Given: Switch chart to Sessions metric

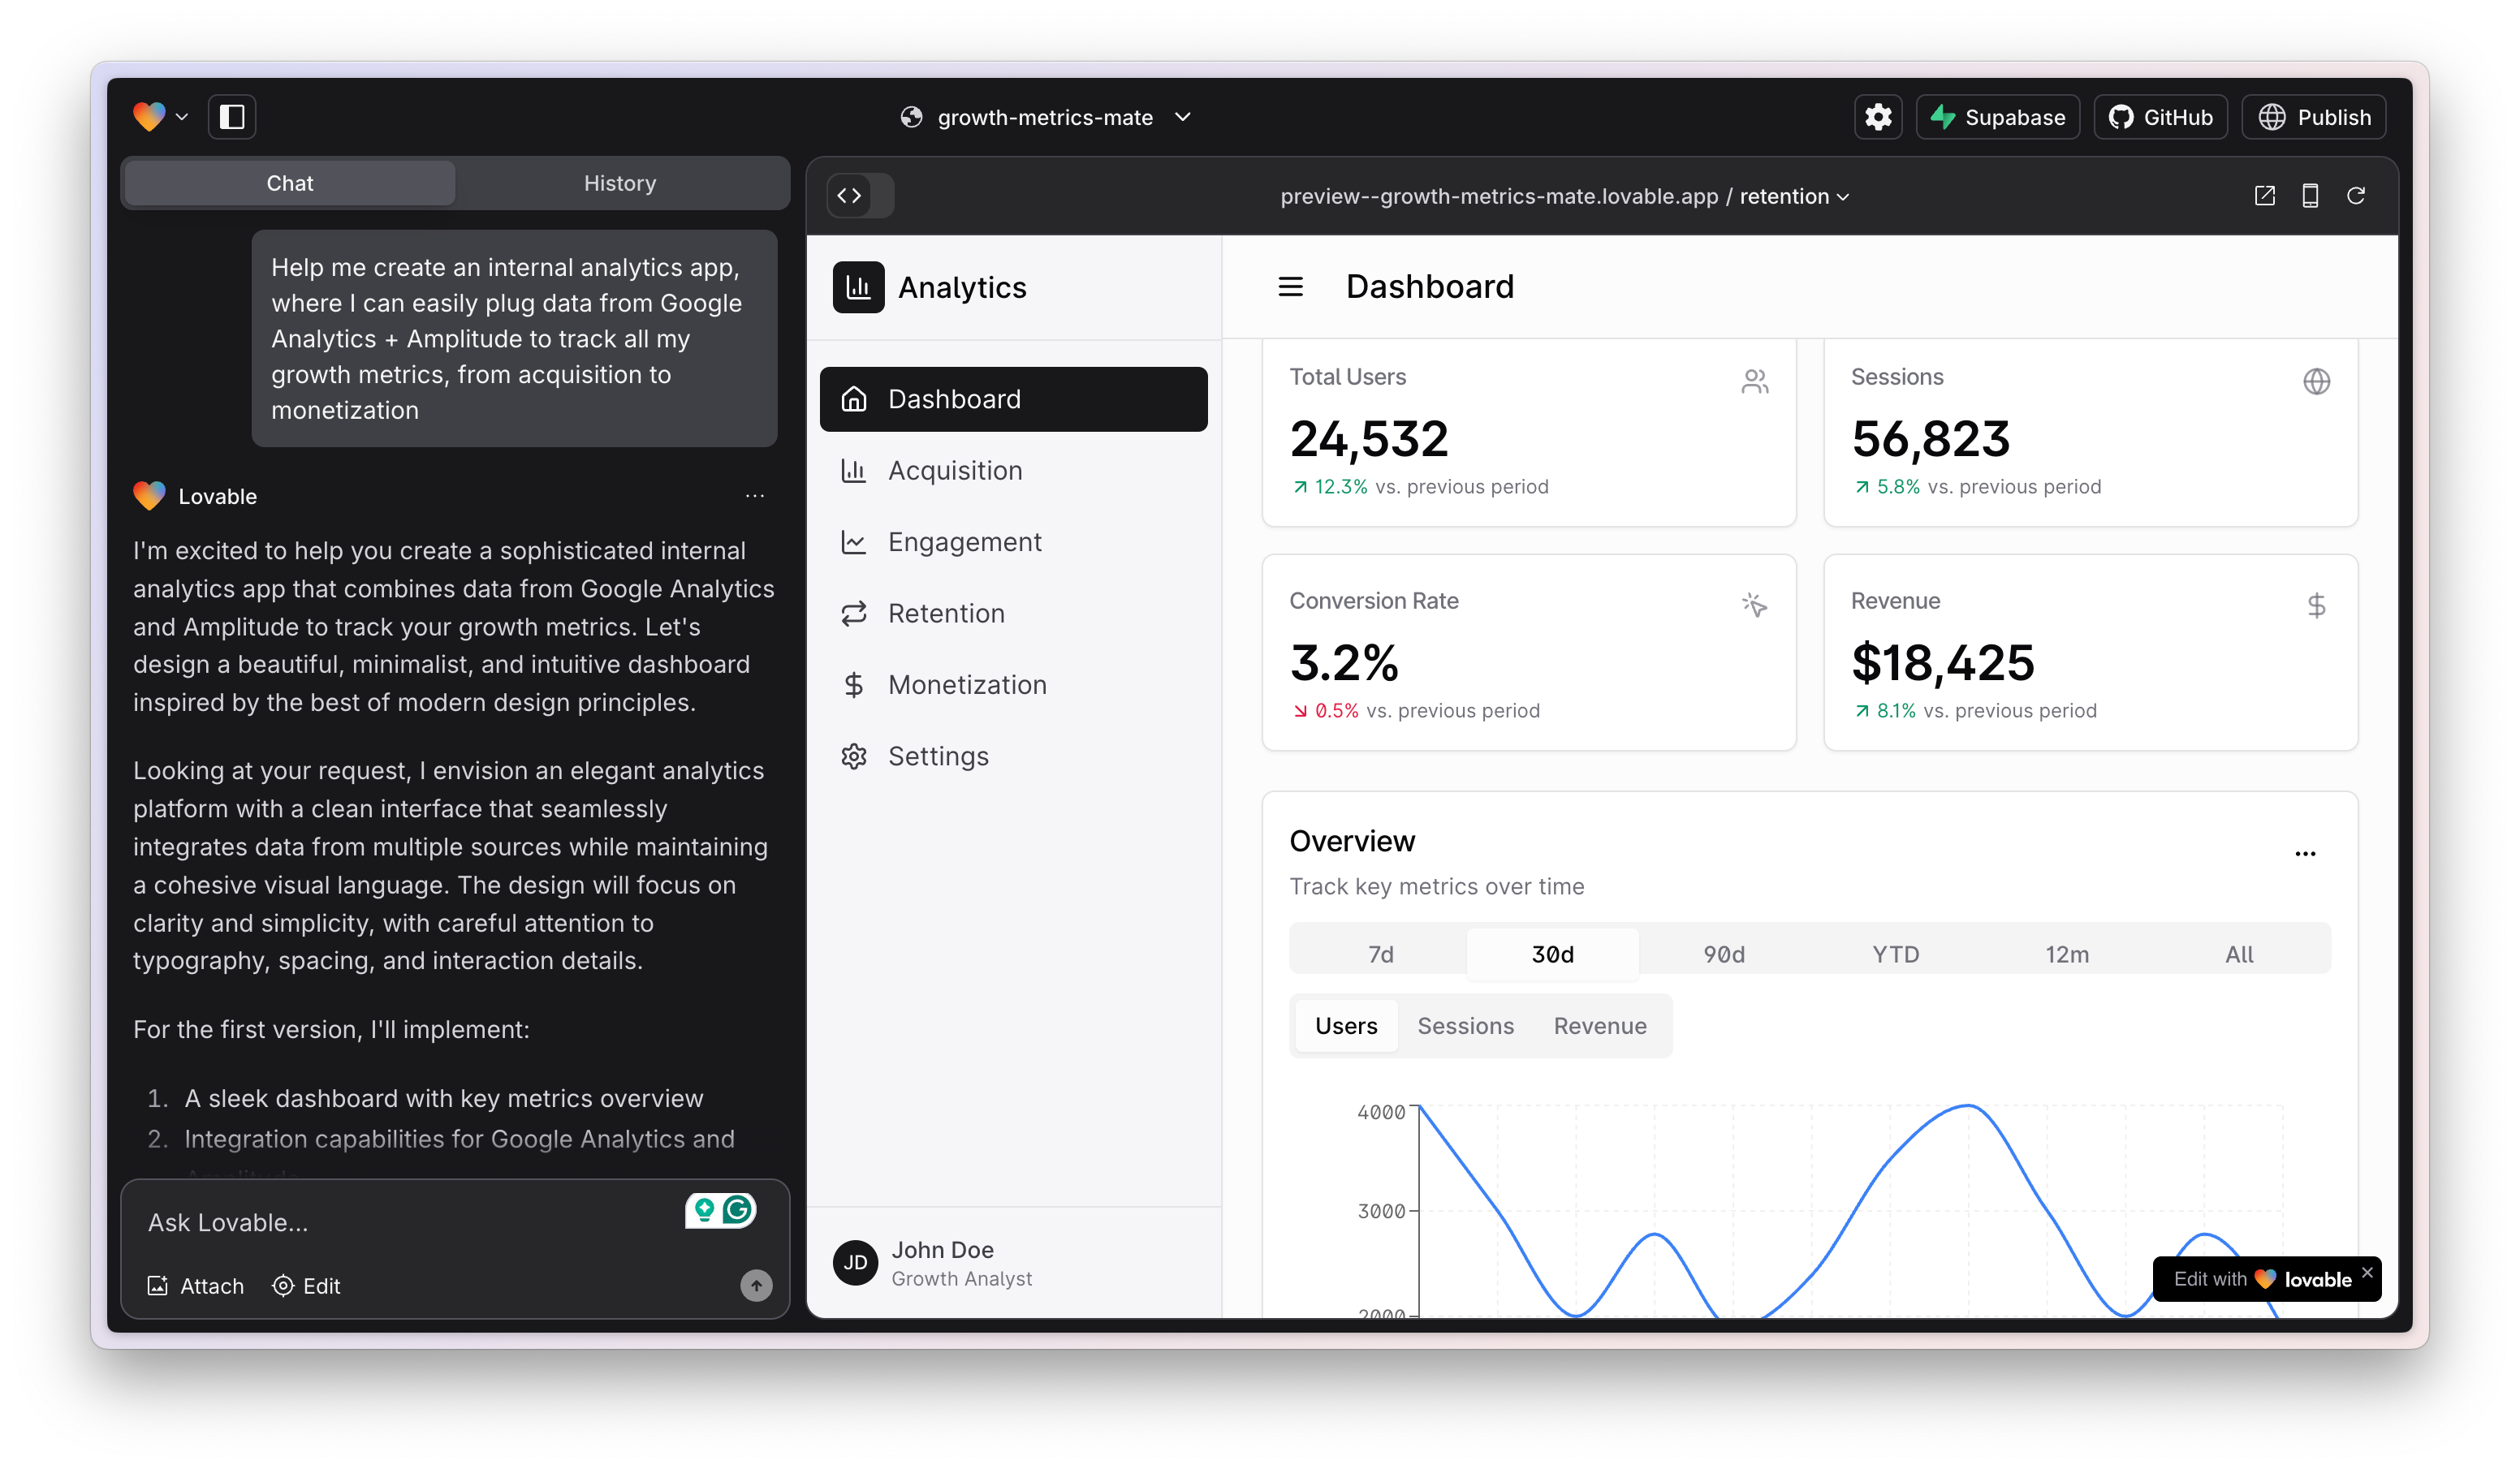Looking at the screenshot, I should (1465, 1025).
